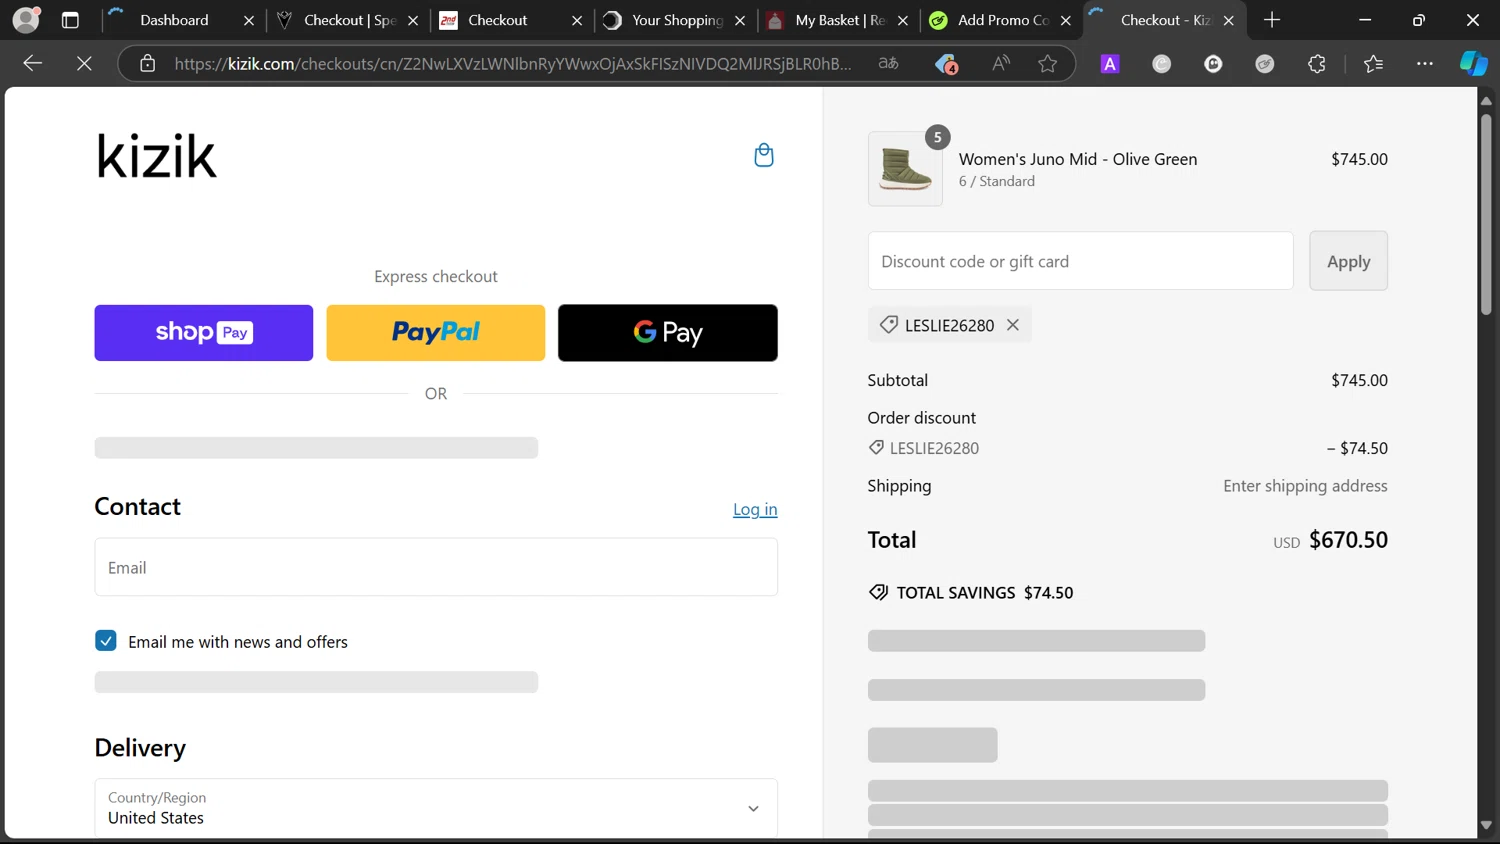
Task: Close the Your Shopping tab
Action: [740, 20]
